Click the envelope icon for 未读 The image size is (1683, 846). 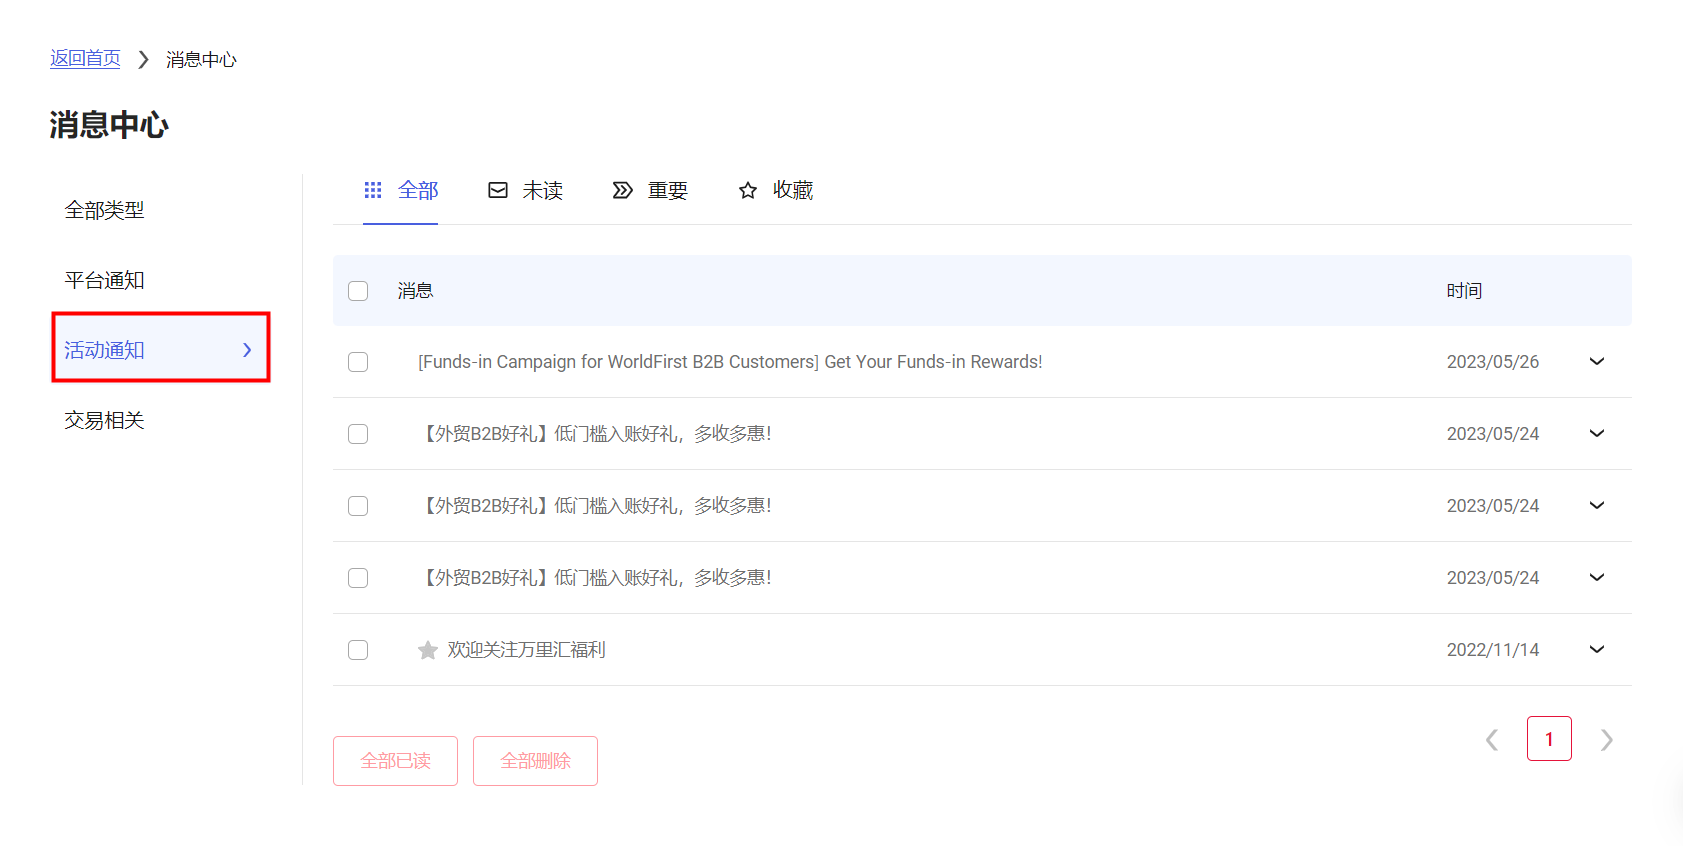tap(498, 190)
